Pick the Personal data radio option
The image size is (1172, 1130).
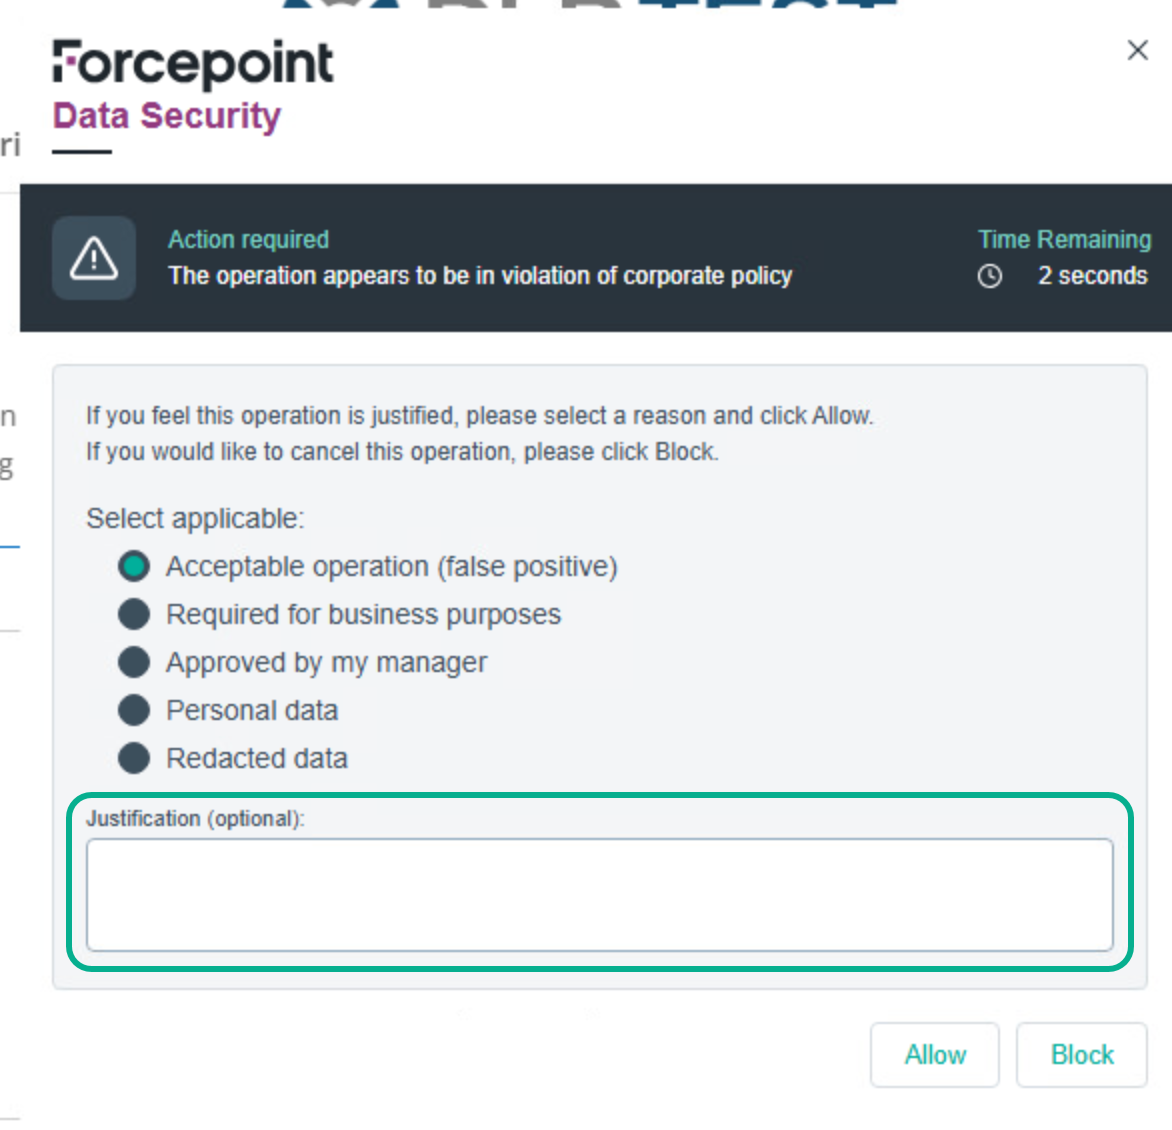134,710
